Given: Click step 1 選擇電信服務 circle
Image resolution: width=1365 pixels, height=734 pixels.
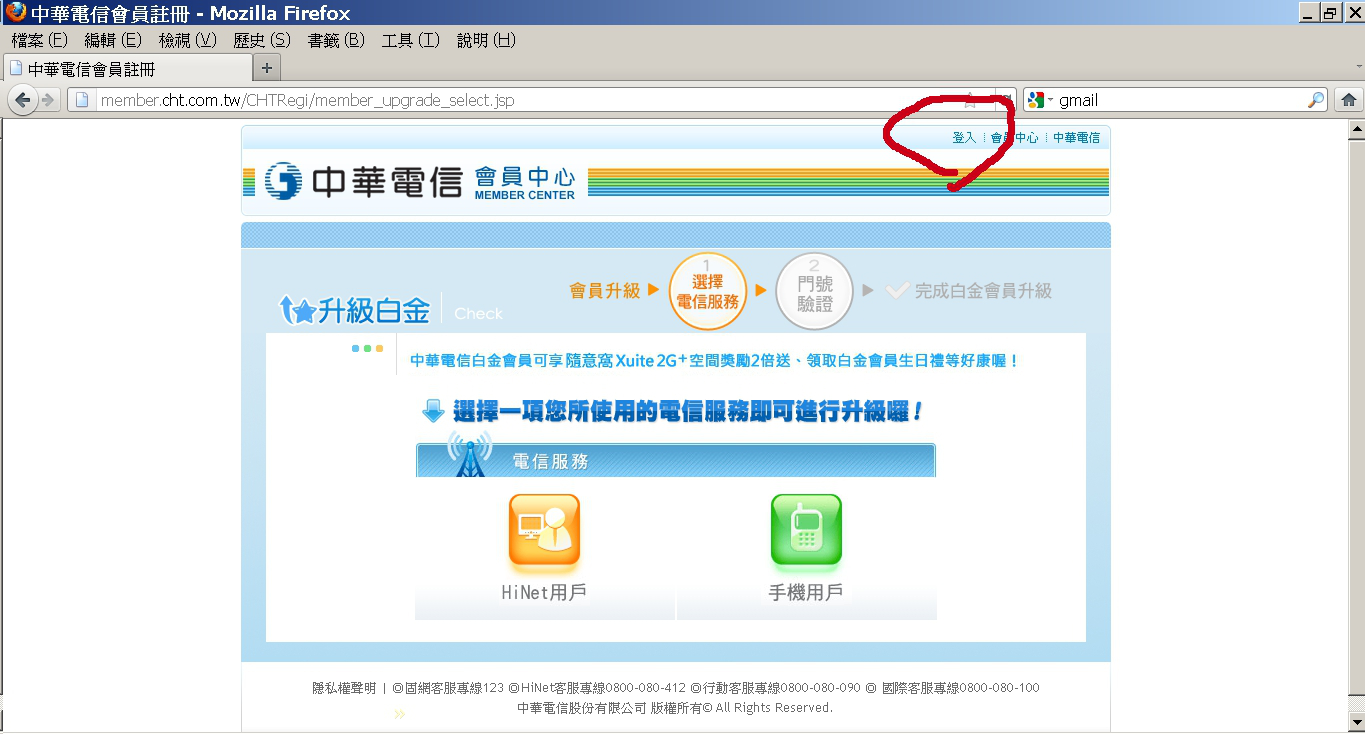Looking at the screenshot, I should [x=708, y=291].
